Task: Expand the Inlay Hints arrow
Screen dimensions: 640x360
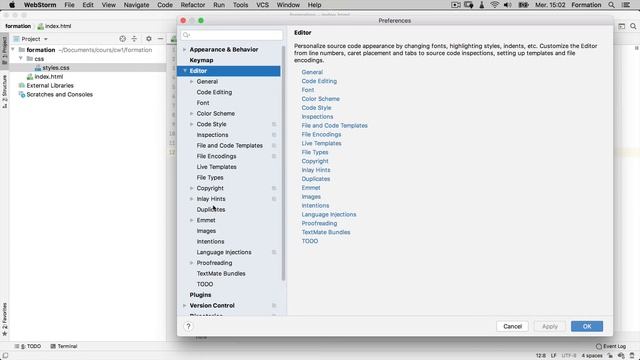Action: 191,199
